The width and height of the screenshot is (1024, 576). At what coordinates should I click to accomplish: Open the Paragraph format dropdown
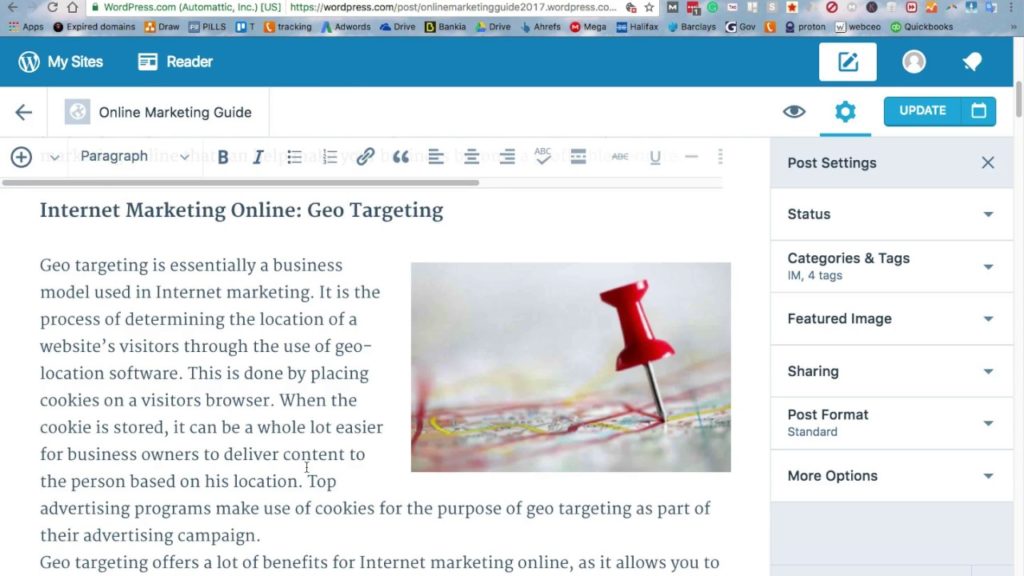click(x=134, y=156)
